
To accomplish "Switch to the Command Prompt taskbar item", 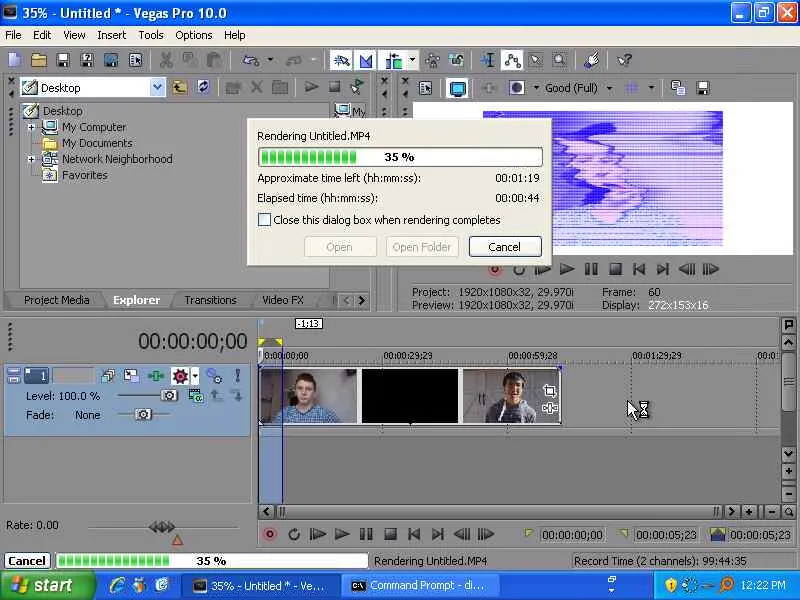I will point(419,586).
